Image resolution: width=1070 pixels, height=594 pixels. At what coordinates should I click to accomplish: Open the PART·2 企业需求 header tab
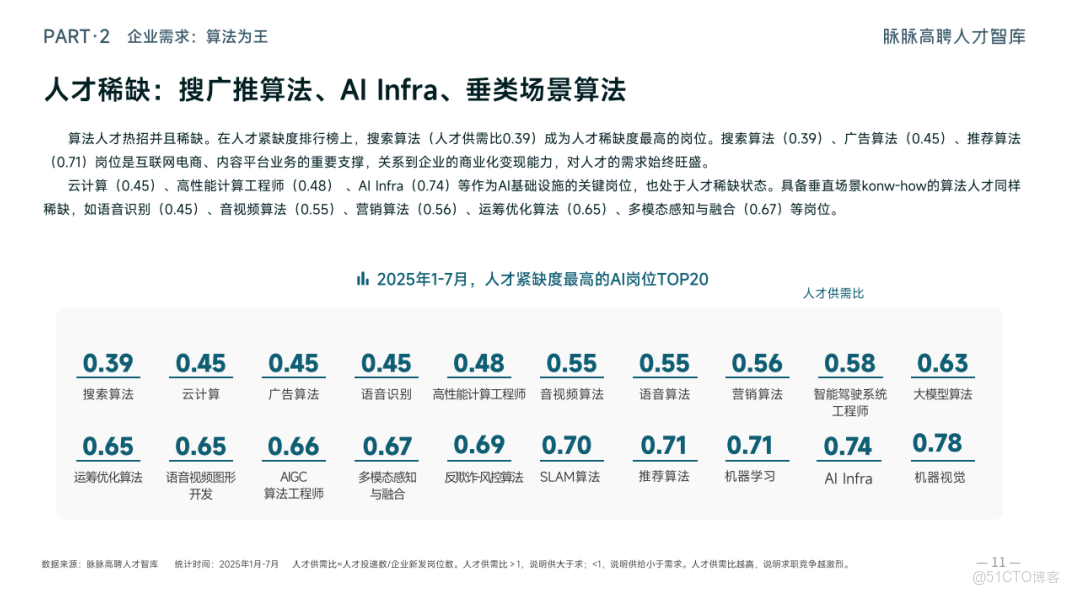pos(155,36)
